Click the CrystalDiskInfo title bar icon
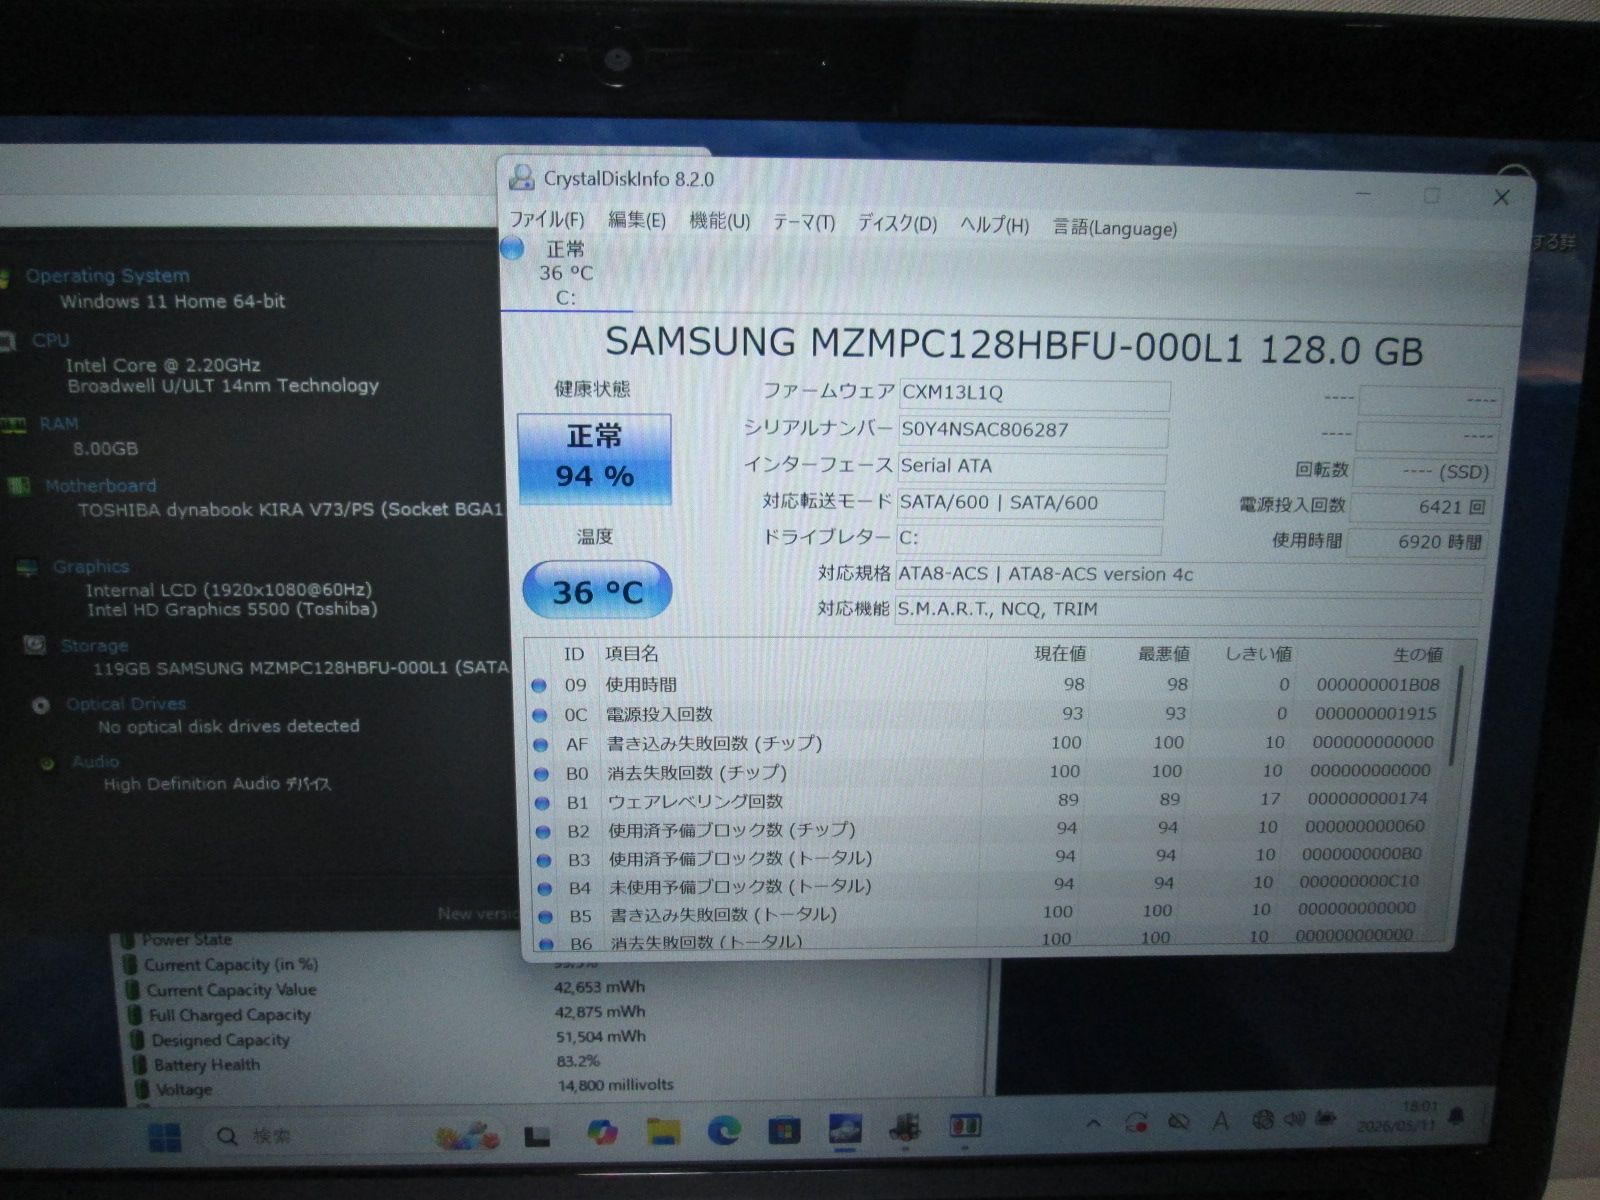This screenshot has width=1600, height=1200. tap(522, 177)
